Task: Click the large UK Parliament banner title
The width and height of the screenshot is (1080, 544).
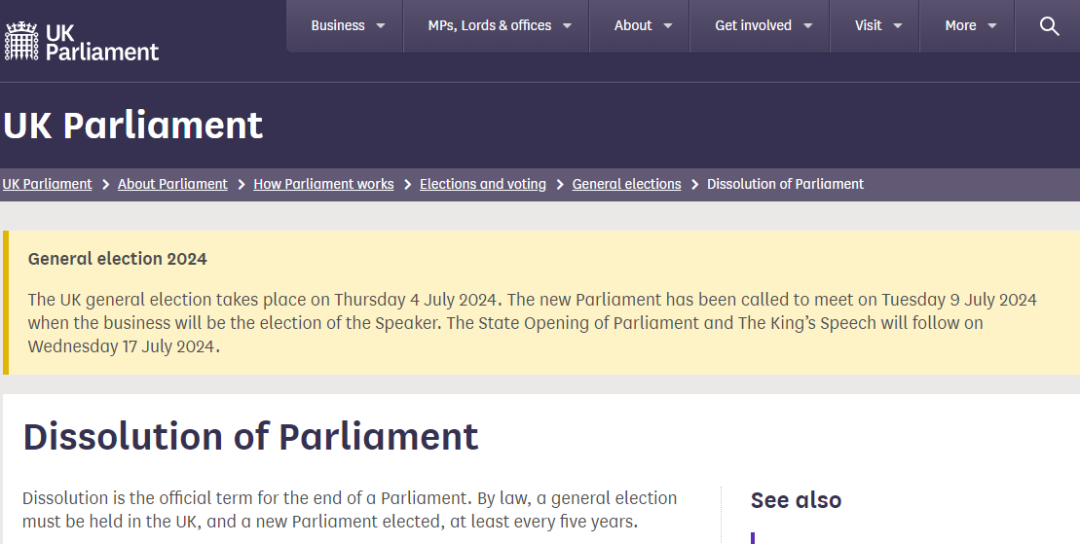Action: [x=133, y=125]
